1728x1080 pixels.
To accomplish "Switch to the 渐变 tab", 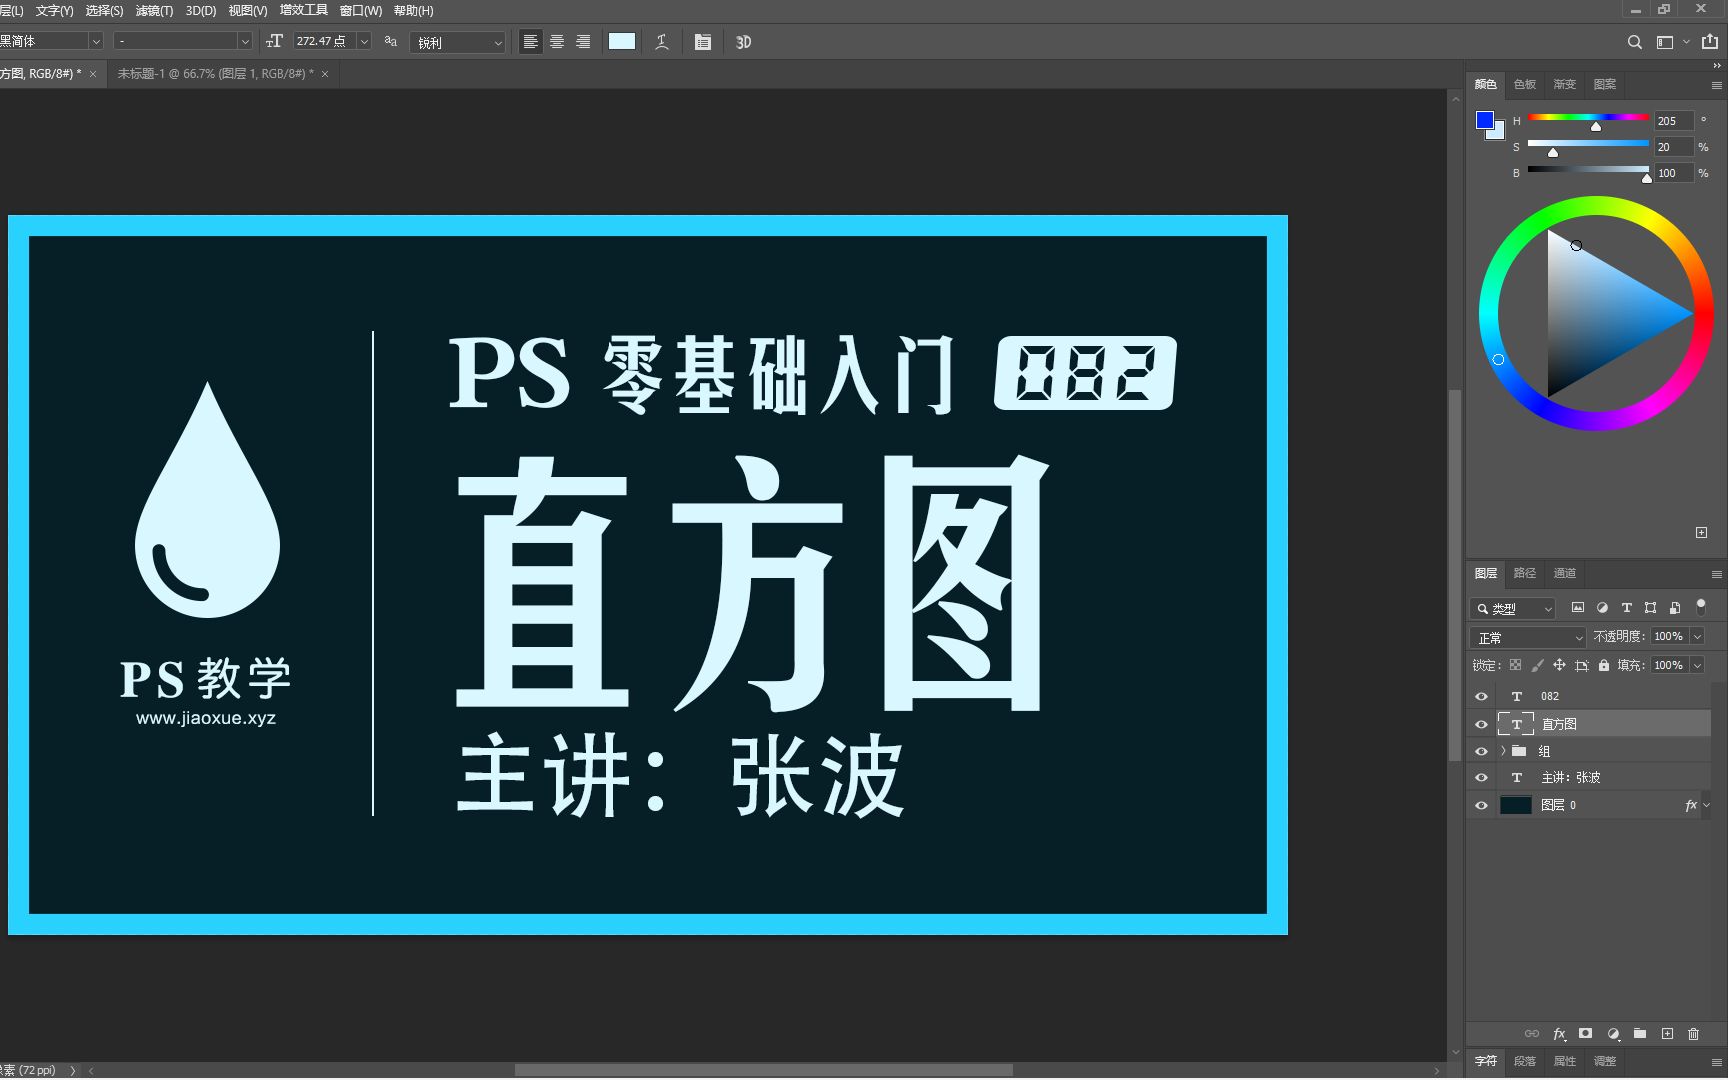I will [1564, 84].
